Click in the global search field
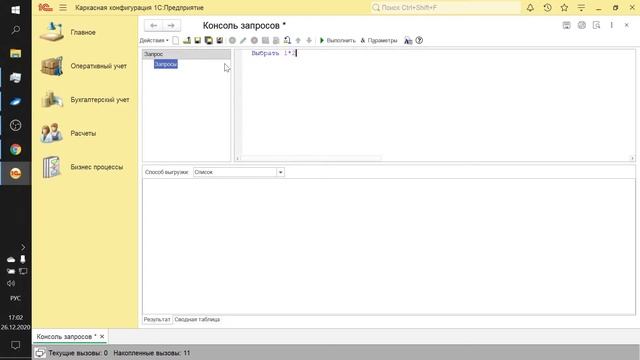The width and height of the screenshot is (640, 360). (x=446, y=7)
